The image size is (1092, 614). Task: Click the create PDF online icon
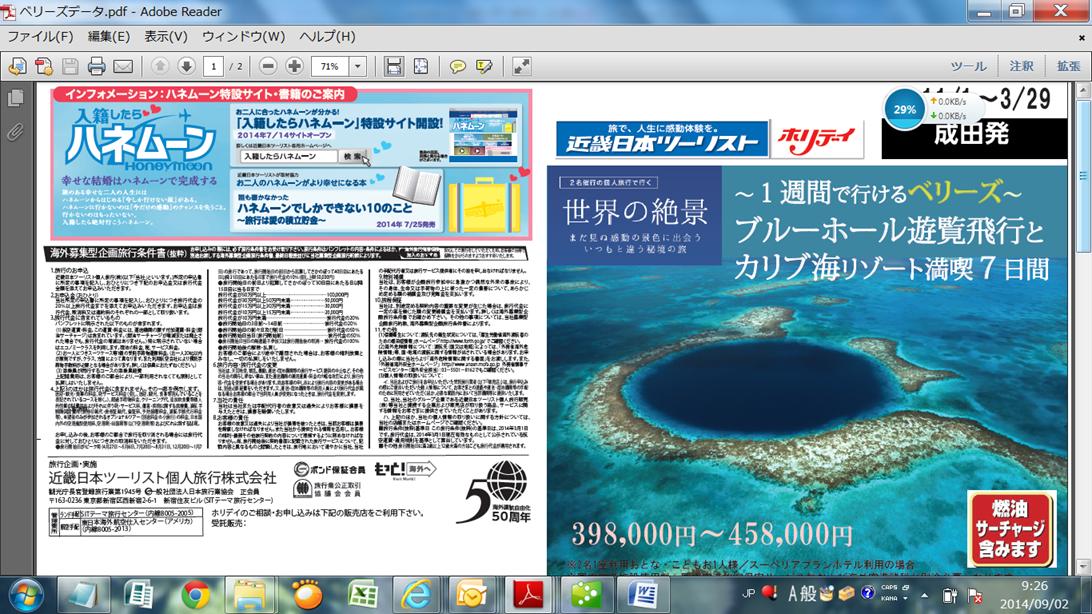44,66
